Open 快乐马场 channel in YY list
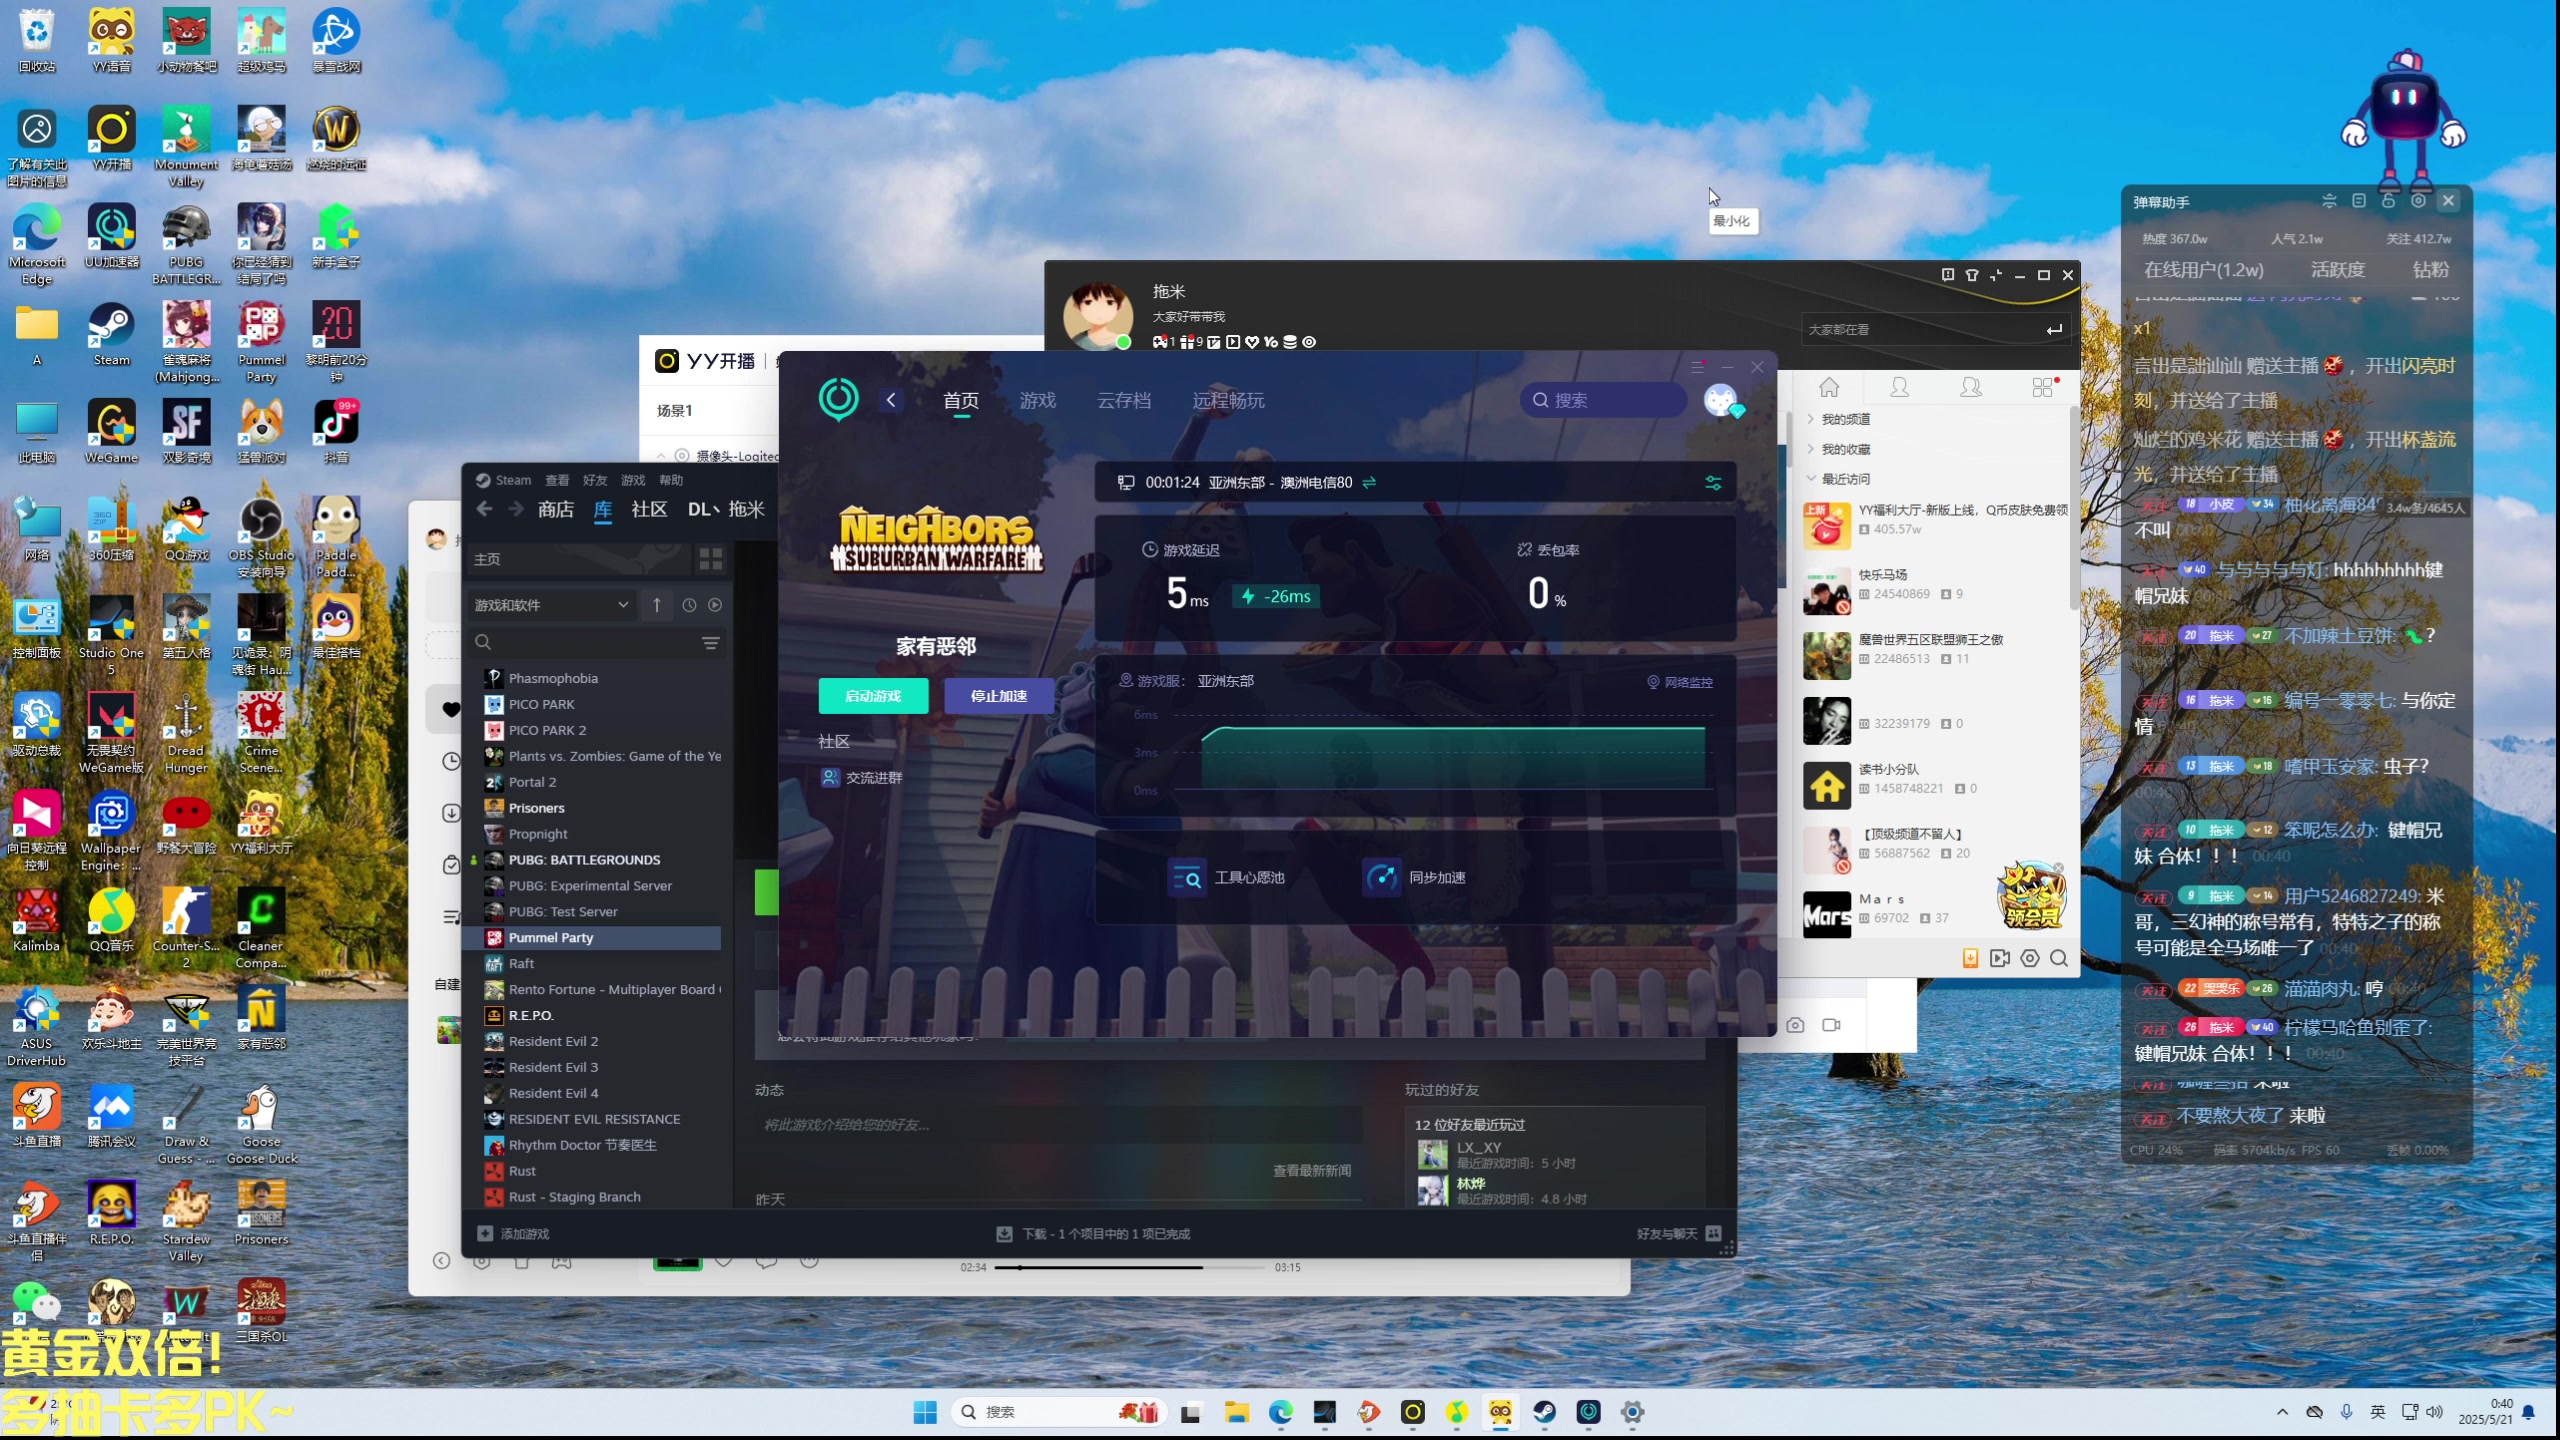The image size is (2560, 1440). tap(1934, 592)
